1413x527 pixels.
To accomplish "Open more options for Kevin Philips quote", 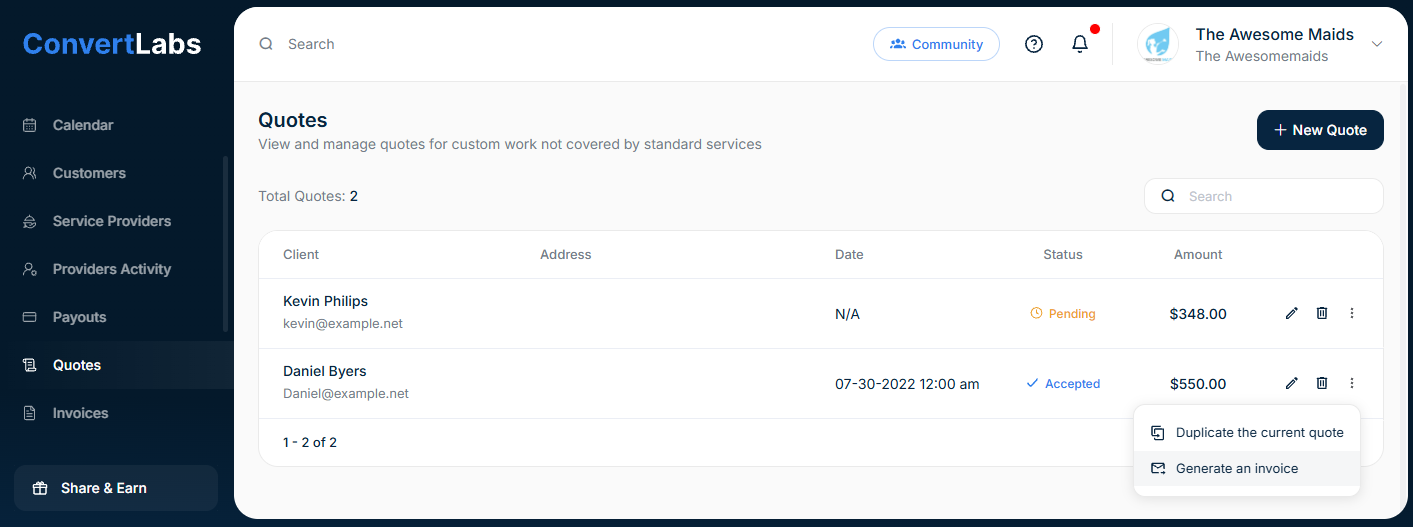I will [x=1352, y=313].
